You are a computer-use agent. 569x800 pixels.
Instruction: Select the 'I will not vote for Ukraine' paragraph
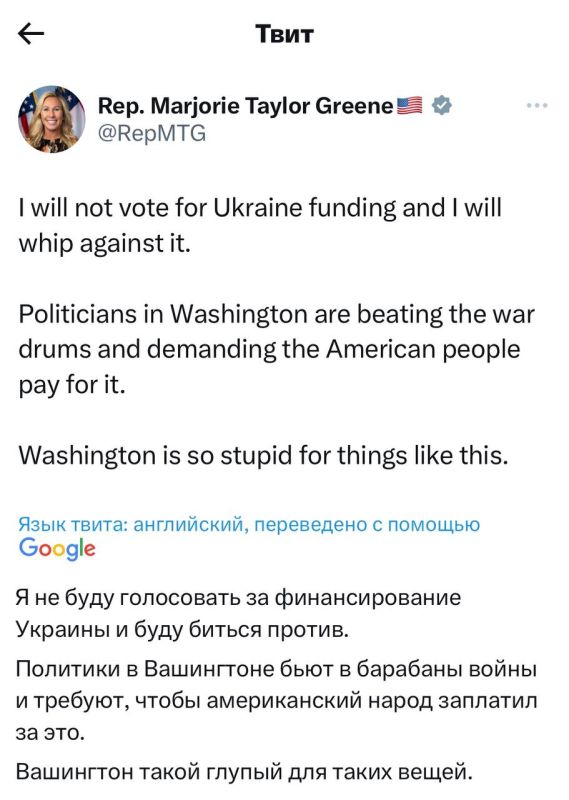point(260,226)
